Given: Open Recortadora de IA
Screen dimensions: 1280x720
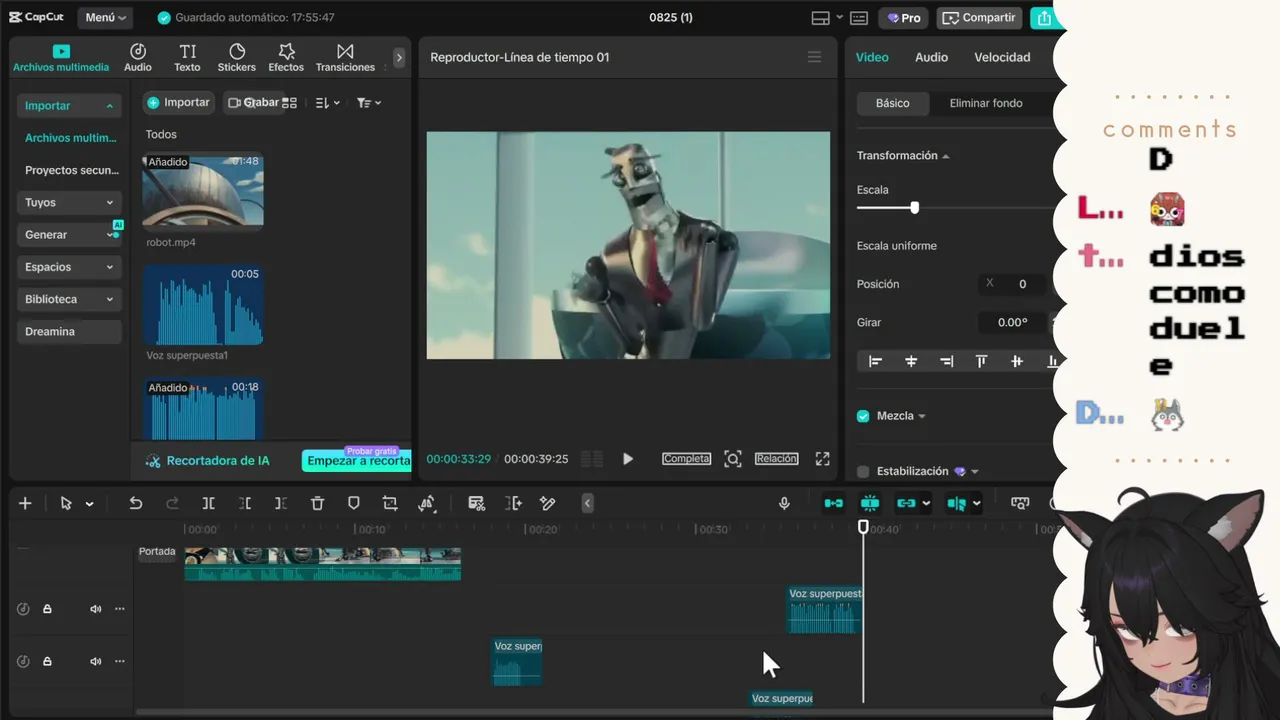Looking at the screenshot, I should tap(208, 461).
